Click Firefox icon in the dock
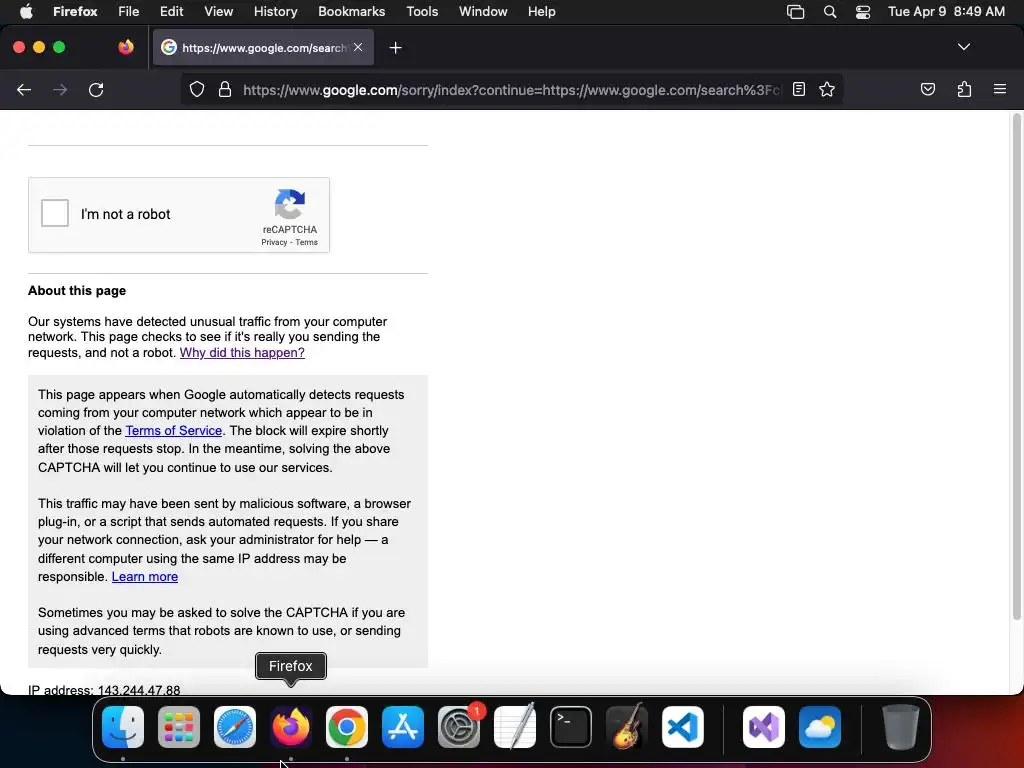 (x=291, y=727)
